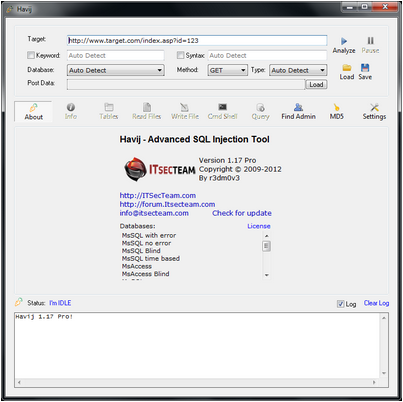Click the Post Data field

pyautogui.click(x=186, y=84)
